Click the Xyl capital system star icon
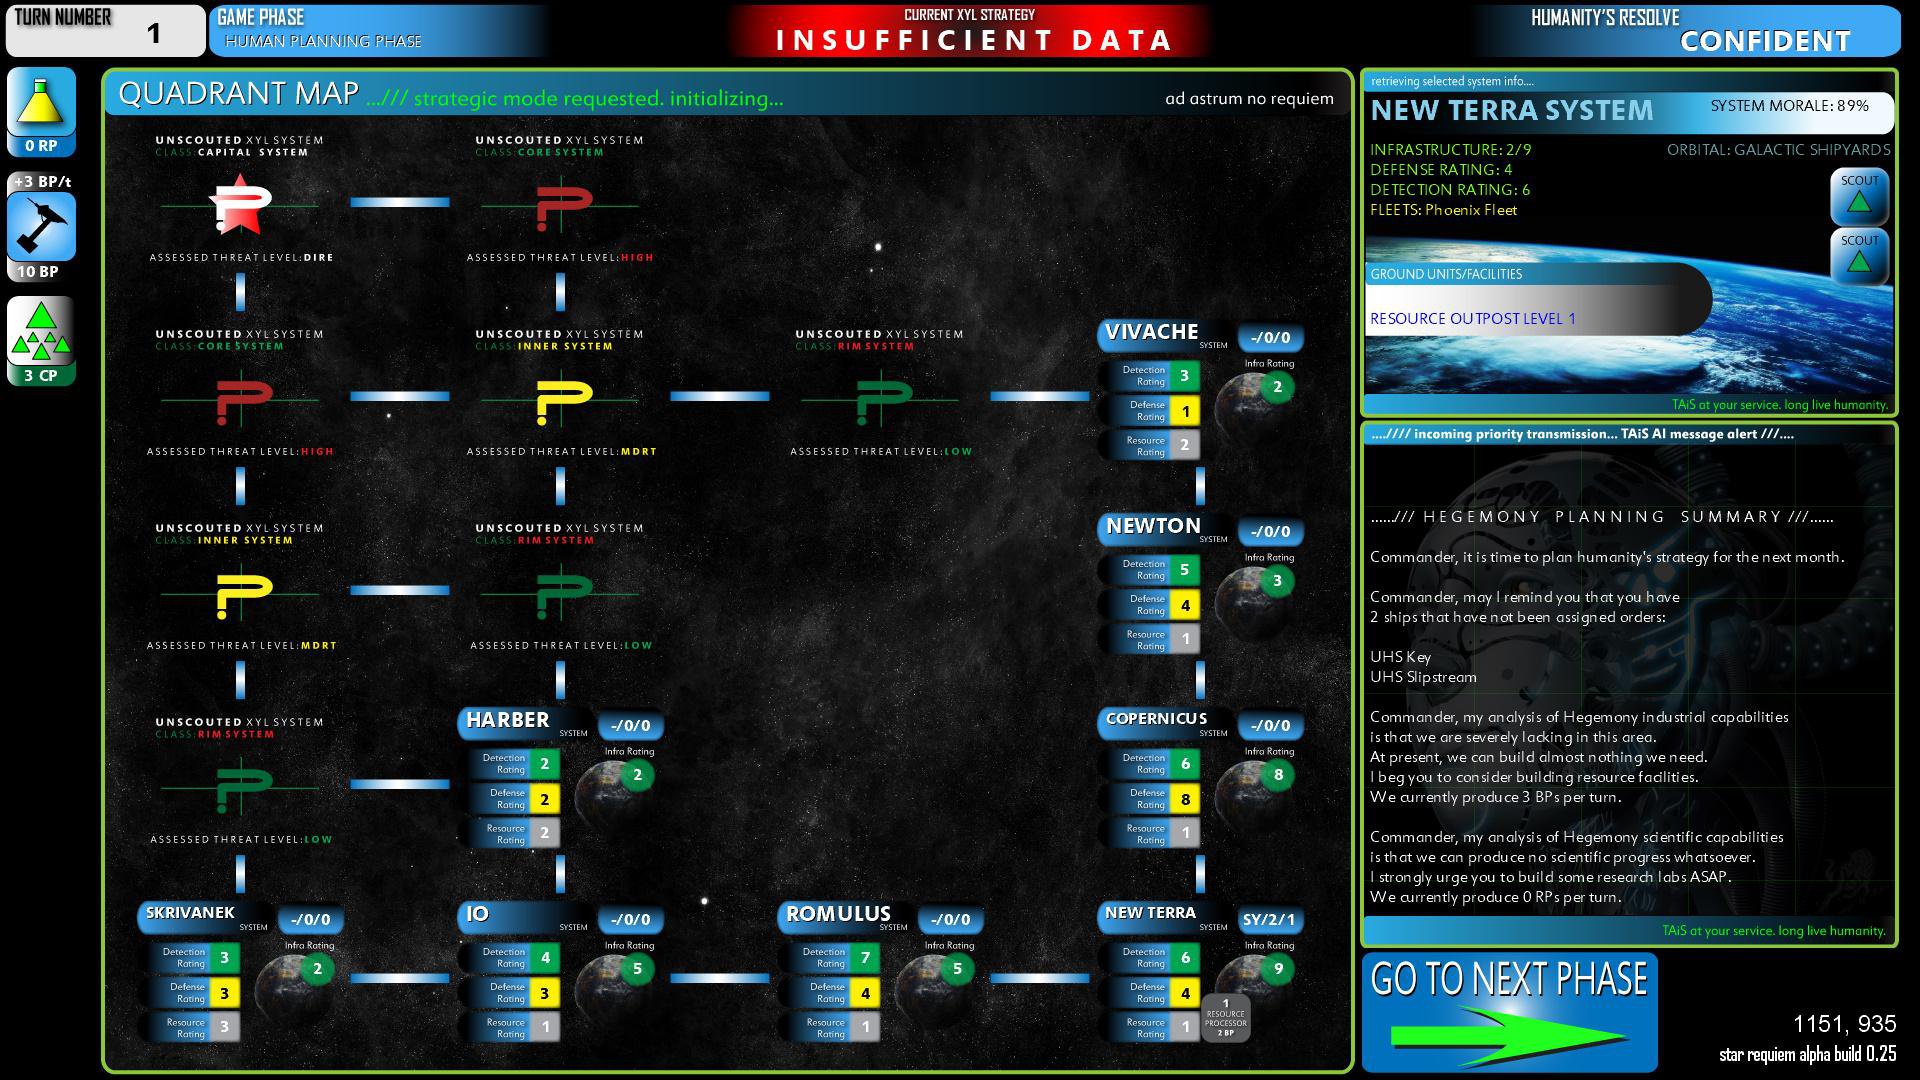1920x1080 pixels. 240,205
